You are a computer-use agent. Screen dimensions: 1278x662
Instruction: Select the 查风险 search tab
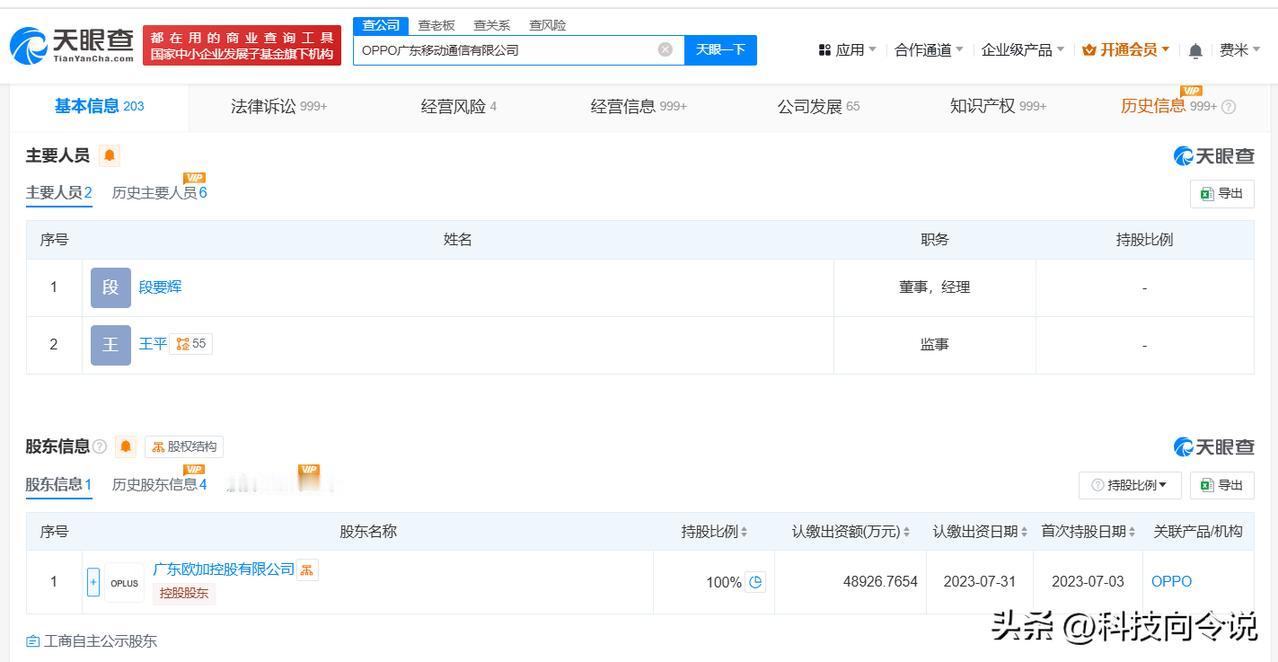coord(547,25)
